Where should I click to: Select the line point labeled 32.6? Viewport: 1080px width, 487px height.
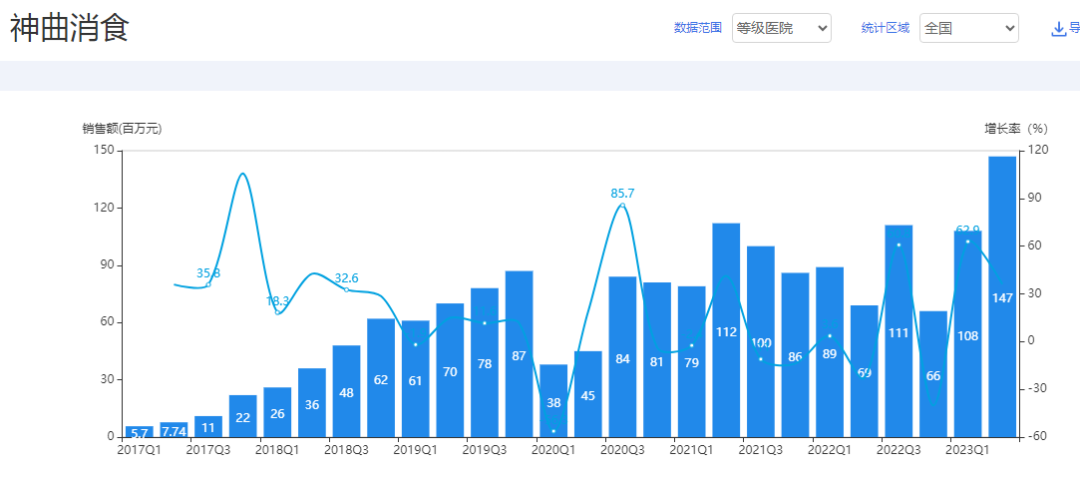[346, 289]
